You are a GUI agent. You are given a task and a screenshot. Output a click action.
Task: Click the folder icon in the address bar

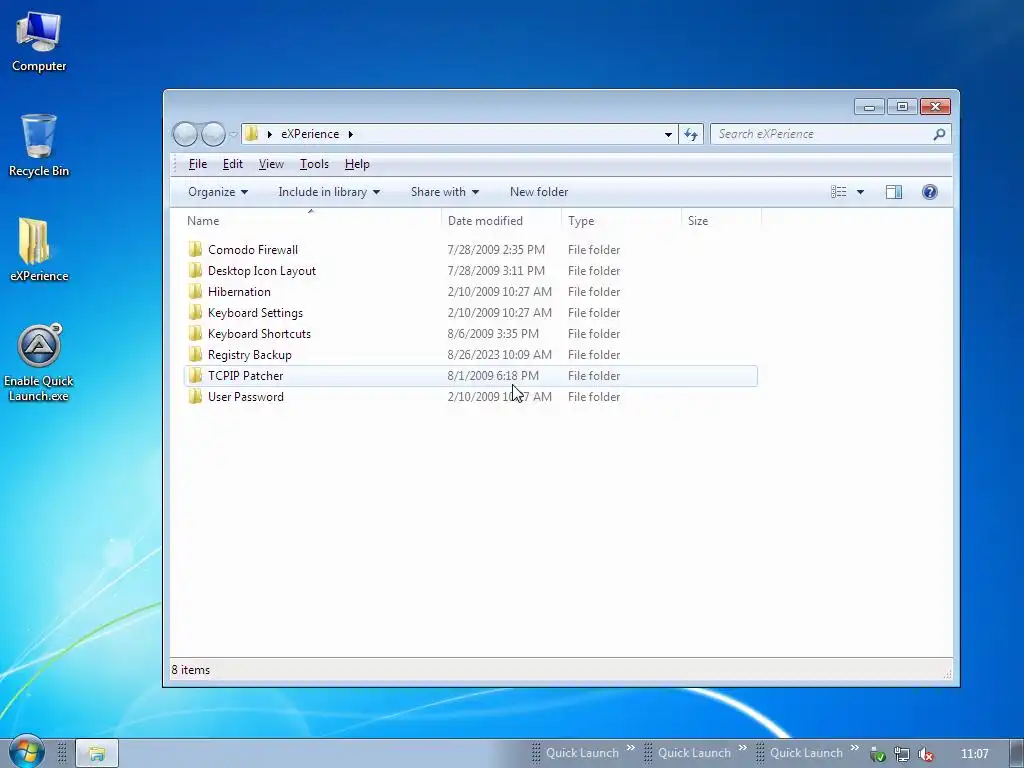[x=252, y=134]
